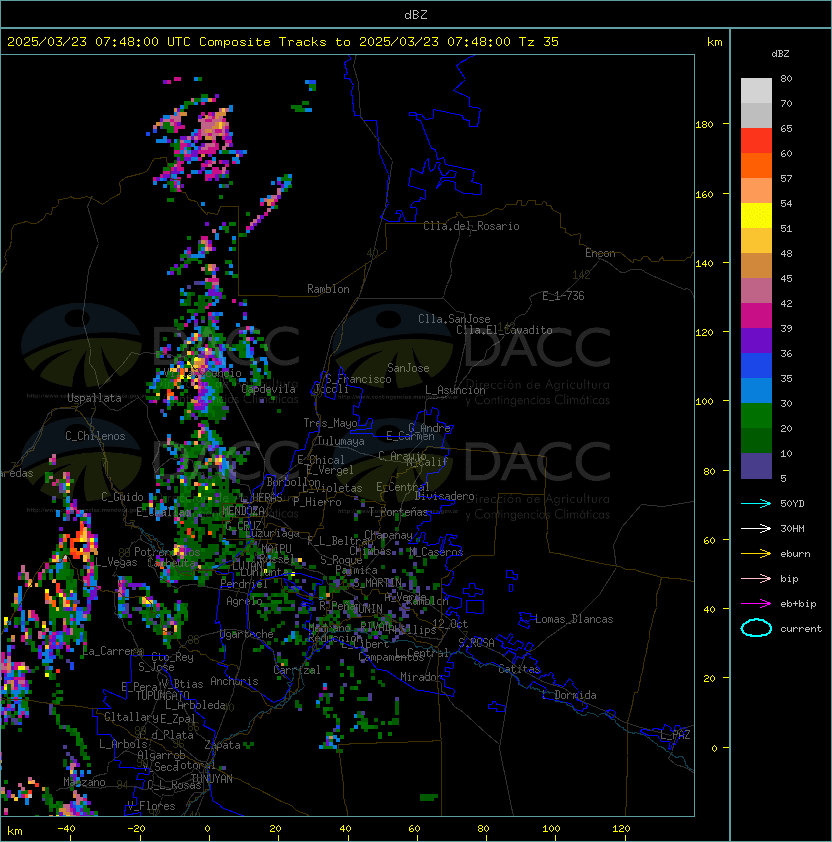Click the 'TUPUNGATO' map label
The width and height of the screenshot is (832, 842).
(162, 696)
